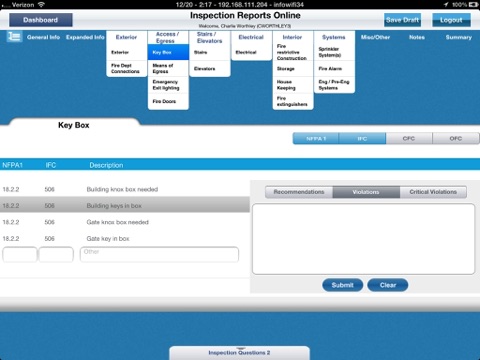Screen dimensions: 480x360
Task: Tap the location arrow in status bar
Action: 446,5
